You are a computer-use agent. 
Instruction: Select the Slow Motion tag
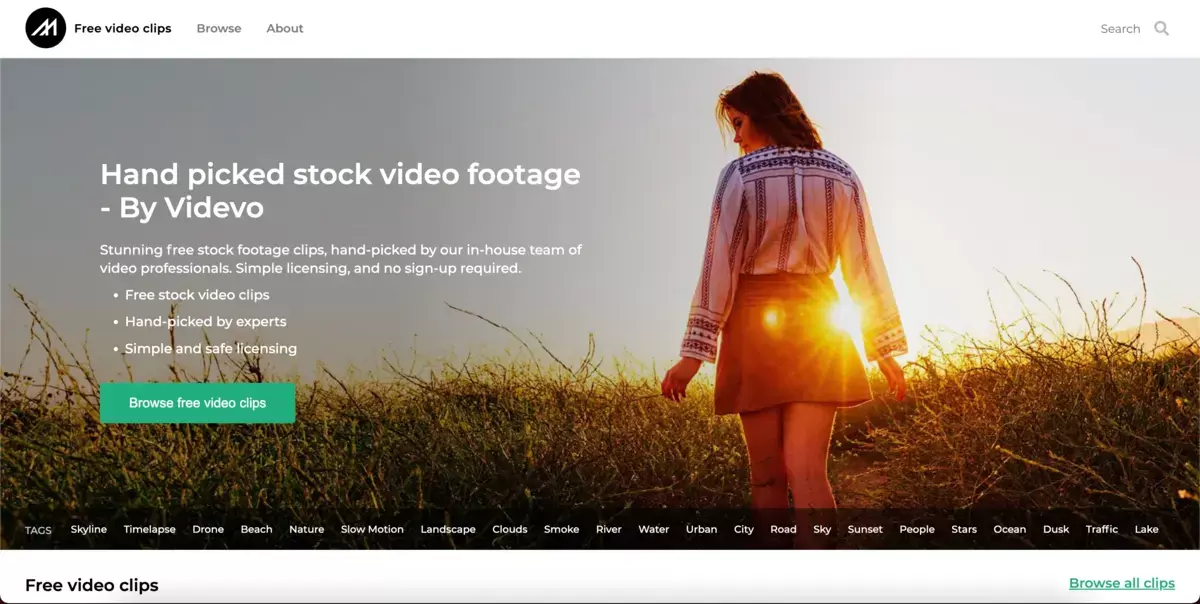pyautogui.click(x=372, y=529)
